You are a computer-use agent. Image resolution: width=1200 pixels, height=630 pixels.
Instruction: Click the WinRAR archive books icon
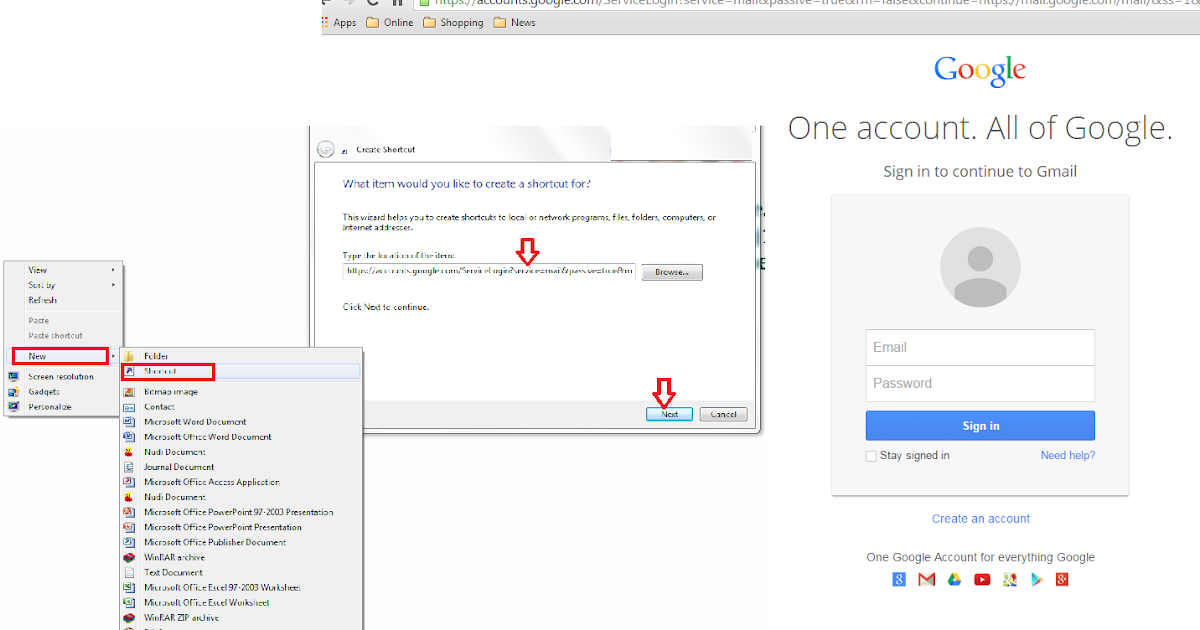coord(129,557)
